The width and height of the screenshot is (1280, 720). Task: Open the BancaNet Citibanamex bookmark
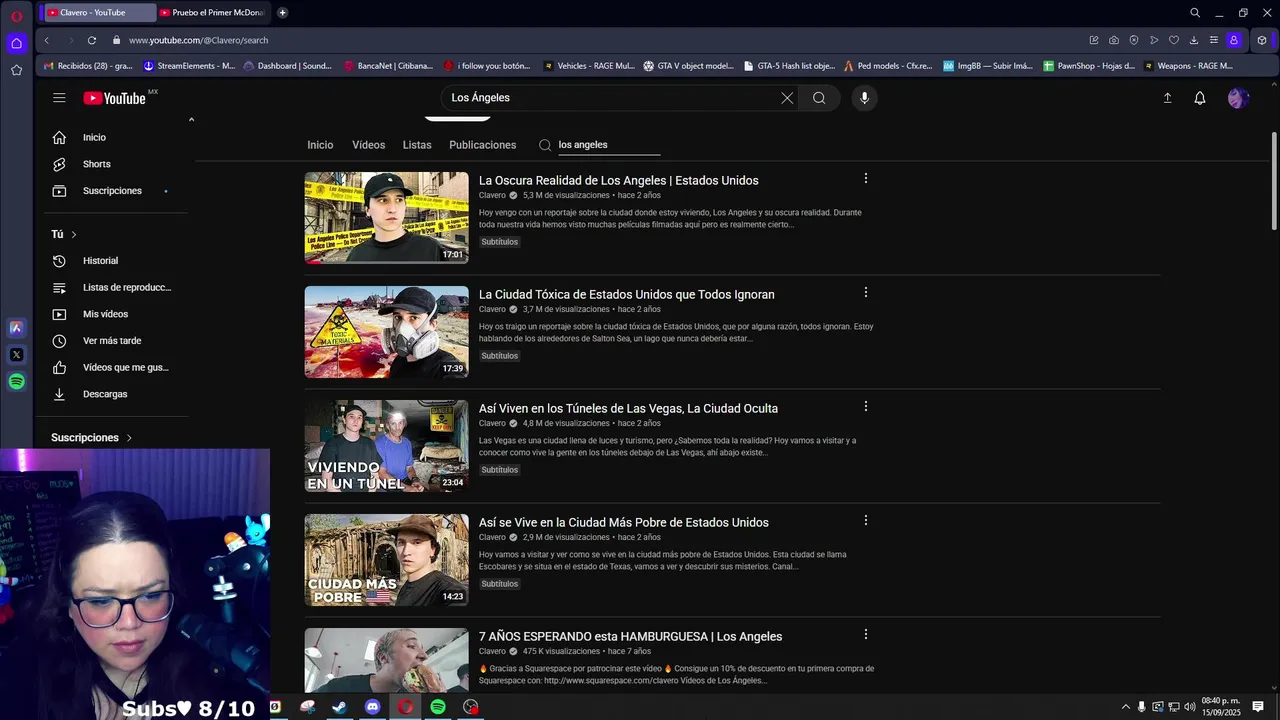tap(388, 66)
